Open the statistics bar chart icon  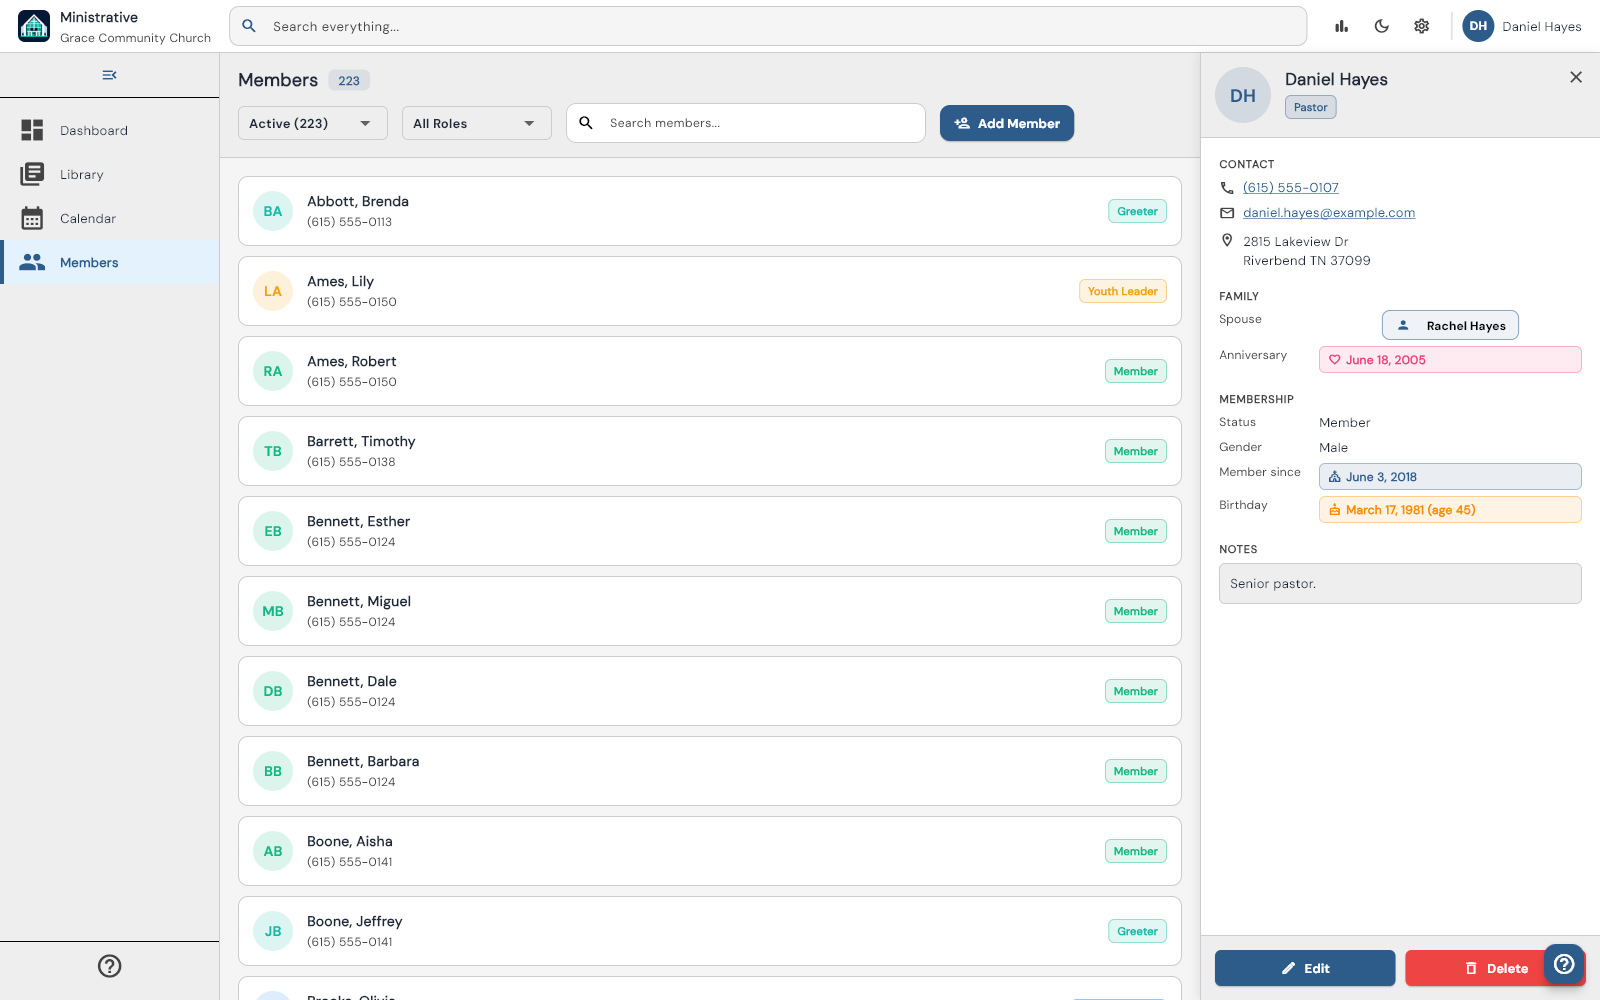[1342, 26]
